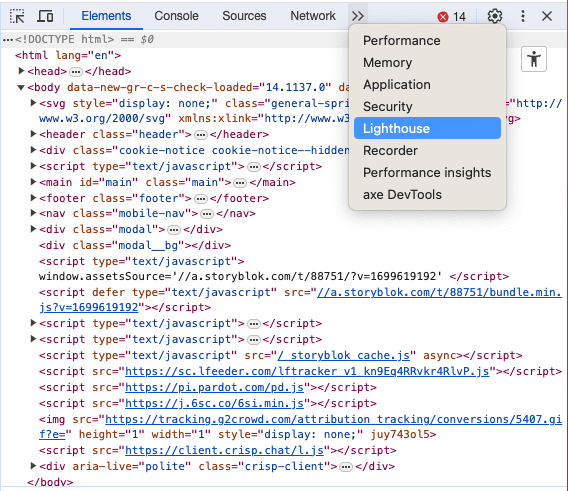
Task: Open the lfeeder.com lftracker script link
Action: (307, 371)
